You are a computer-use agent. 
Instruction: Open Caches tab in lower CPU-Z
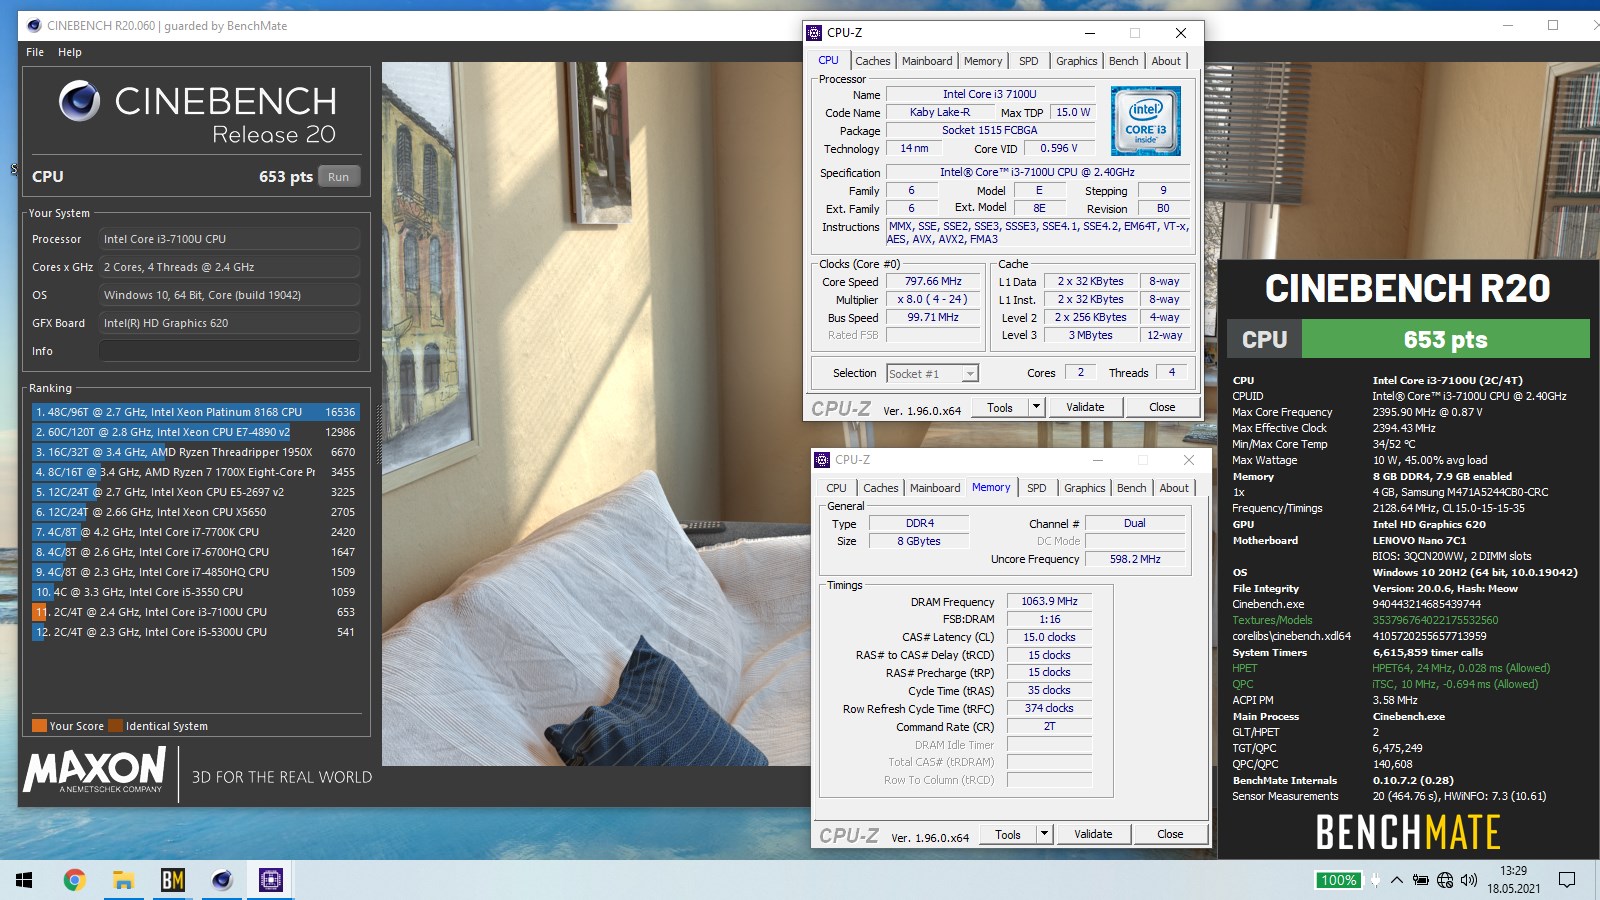click(880, 488)
